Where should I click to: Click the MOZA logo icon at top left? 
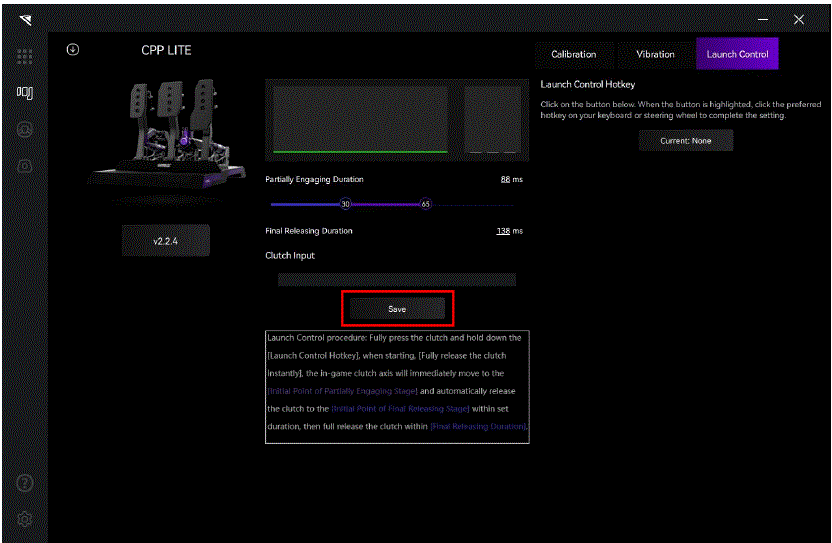25,20
